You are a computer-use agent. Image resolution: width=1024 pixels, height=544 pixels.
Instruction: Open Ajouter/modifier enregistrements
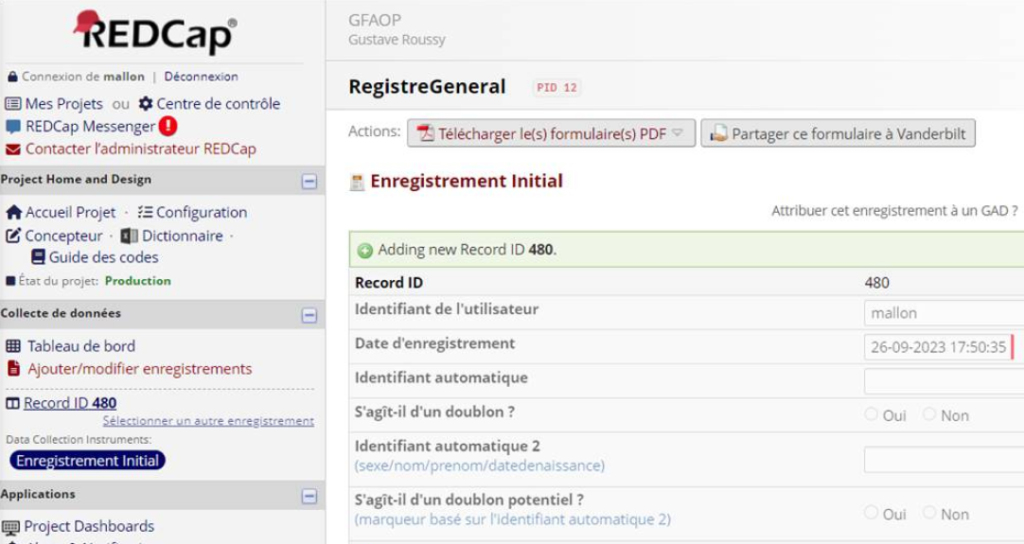click(139, 369)
